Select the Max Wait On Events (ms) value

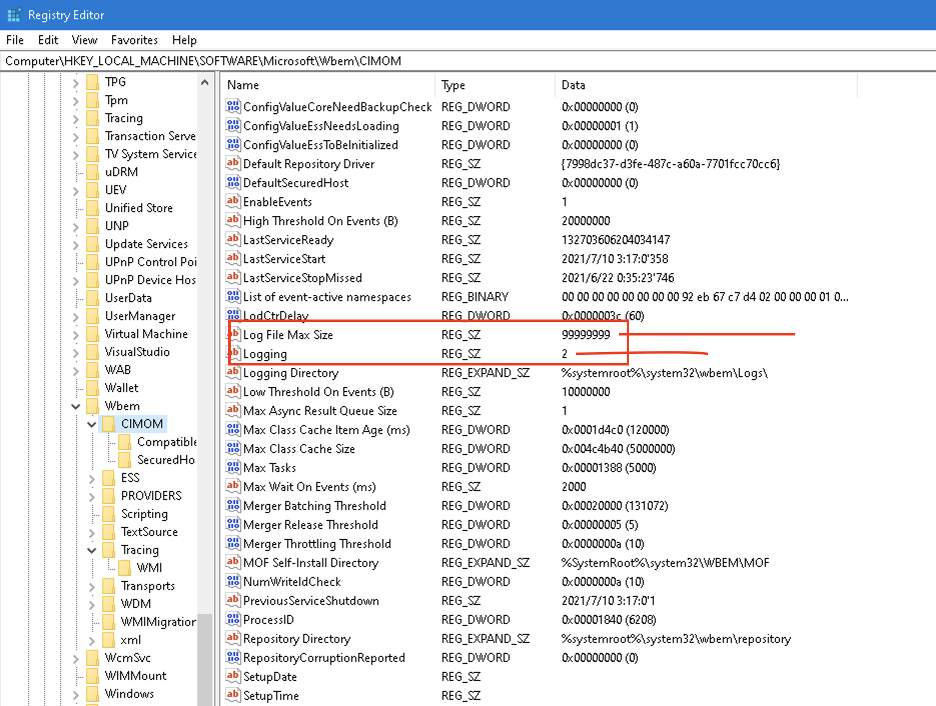pyautogui.click(x=310, y=486)
